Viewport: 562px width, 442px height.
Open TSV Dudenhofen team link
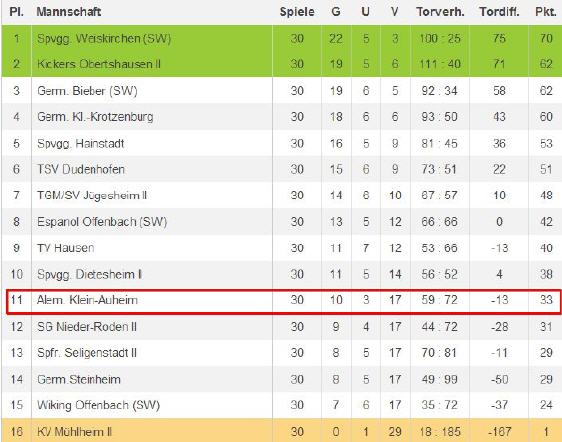[x=81, y=169]
